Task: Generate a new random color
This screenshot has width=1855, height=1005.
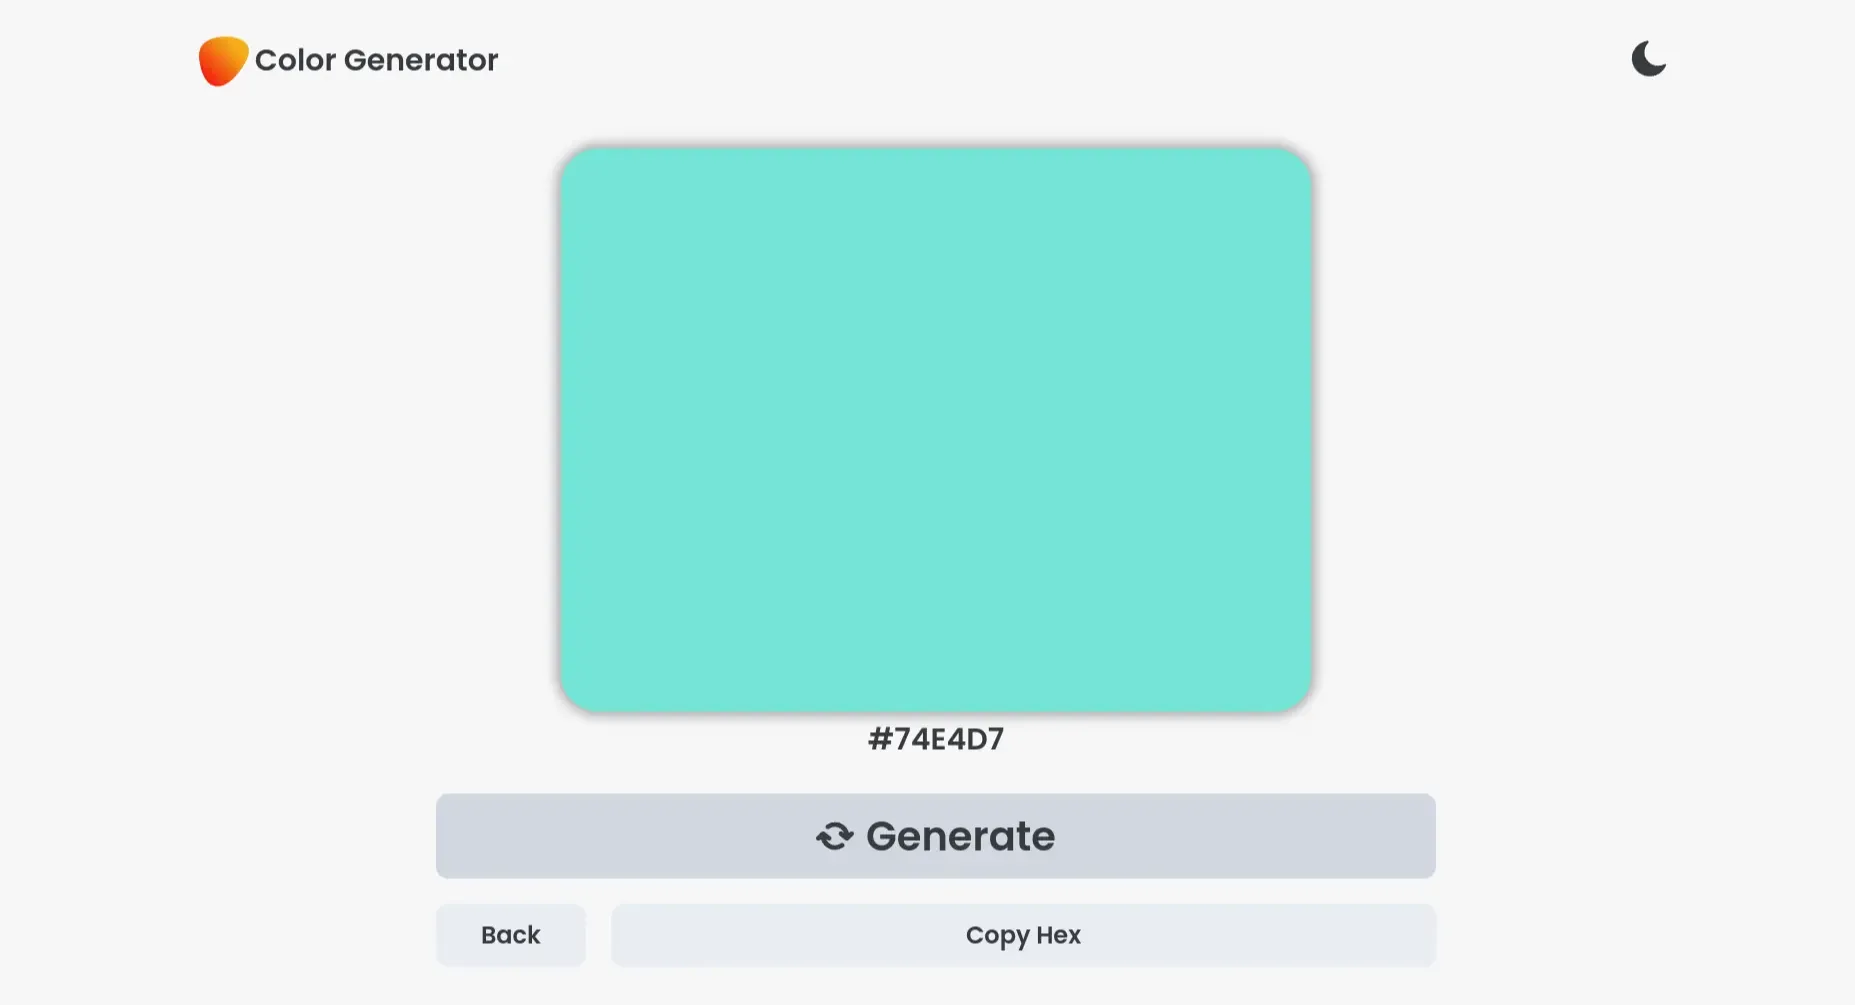Action: pyautogui.click(x=935, y=836)
